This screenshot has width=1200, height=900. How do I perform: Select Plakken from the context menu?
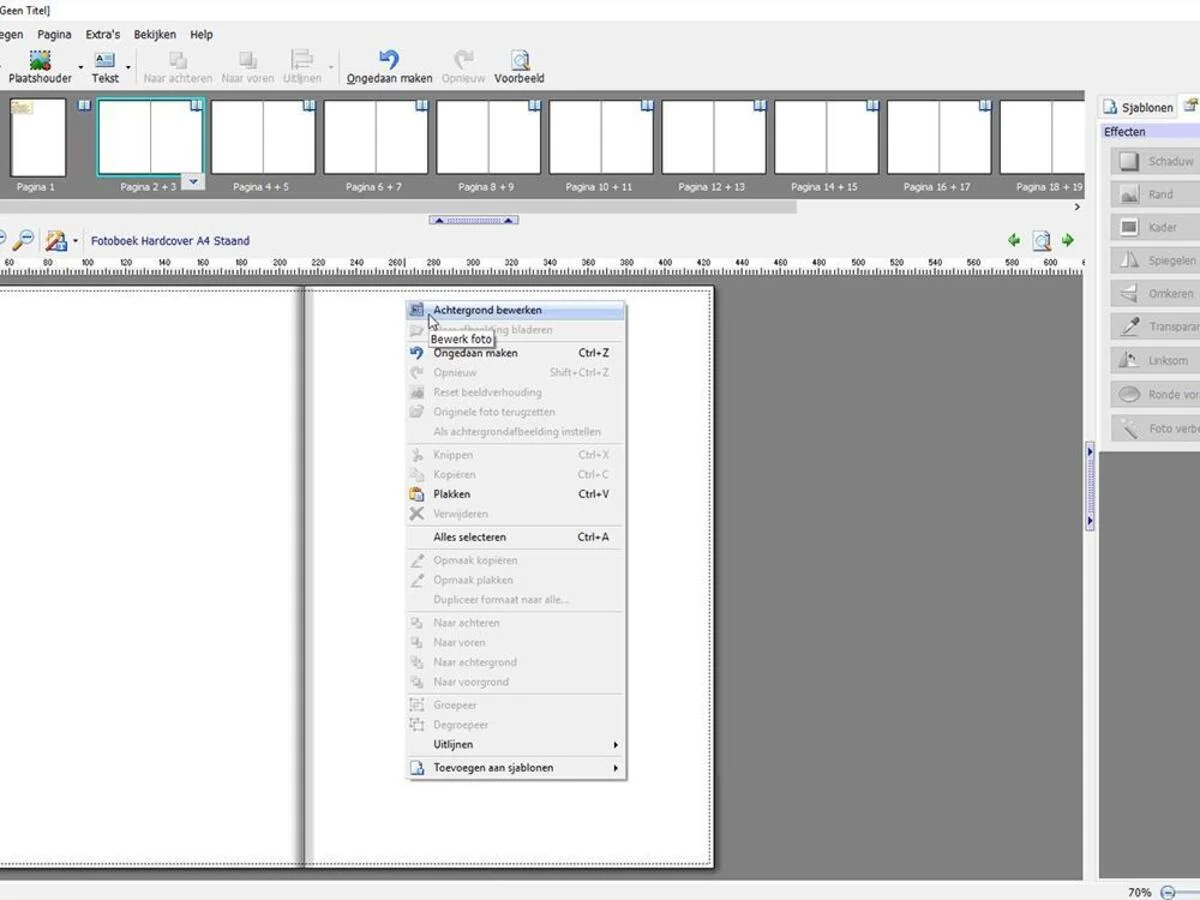[x=452, y=494]
